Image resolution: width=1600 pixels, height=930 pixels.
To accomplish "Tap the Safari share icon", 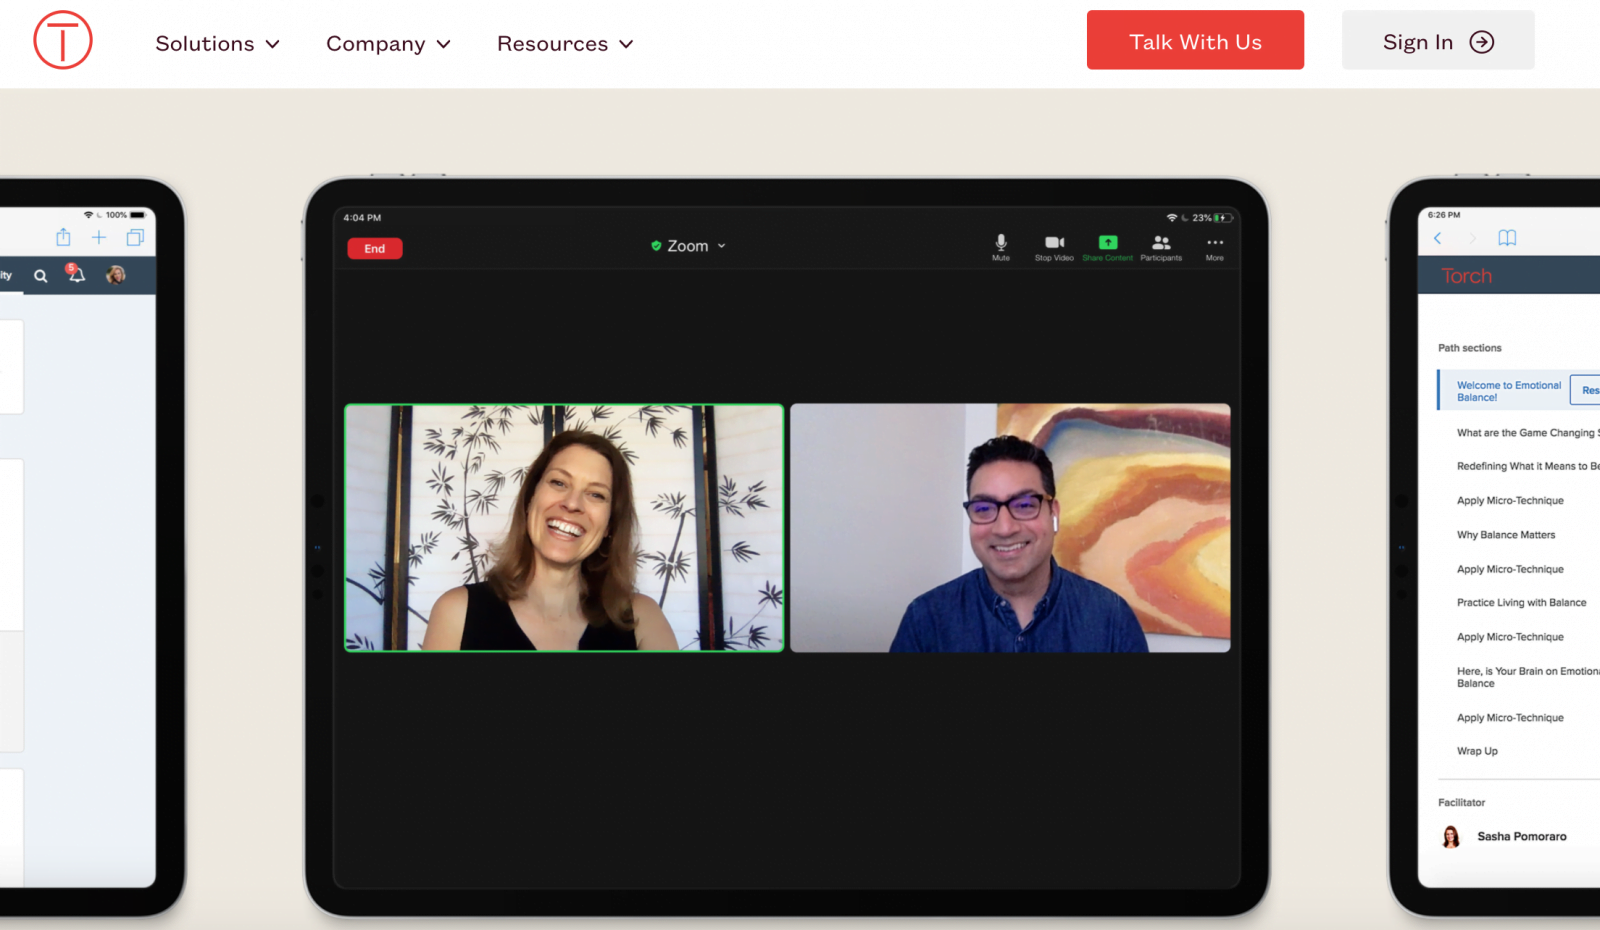I will click(63, 237).
